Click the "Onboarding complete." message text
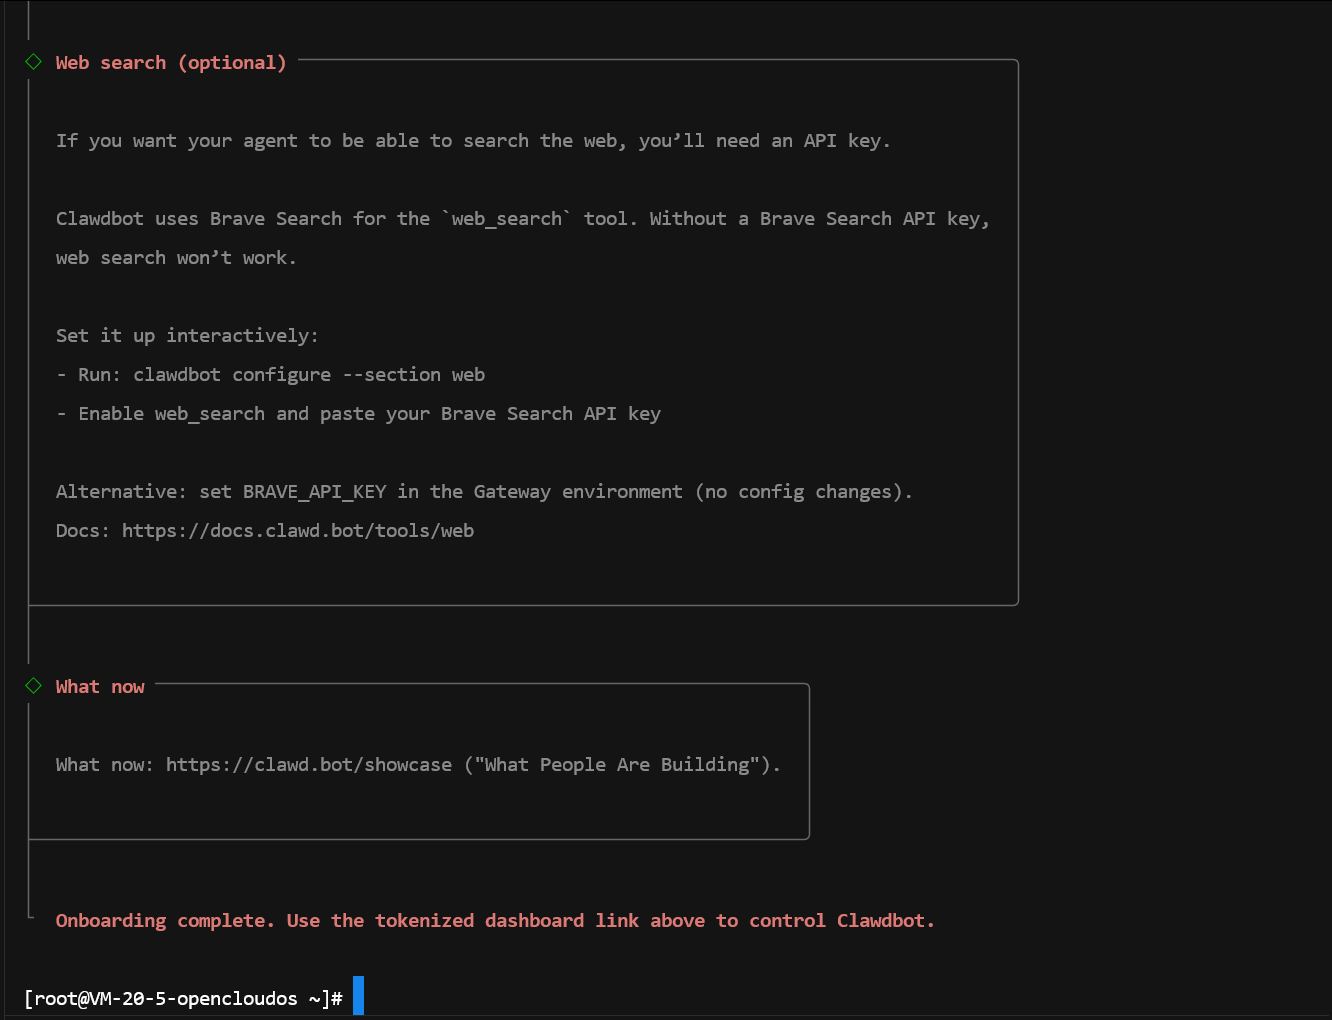 click(165, 921)
